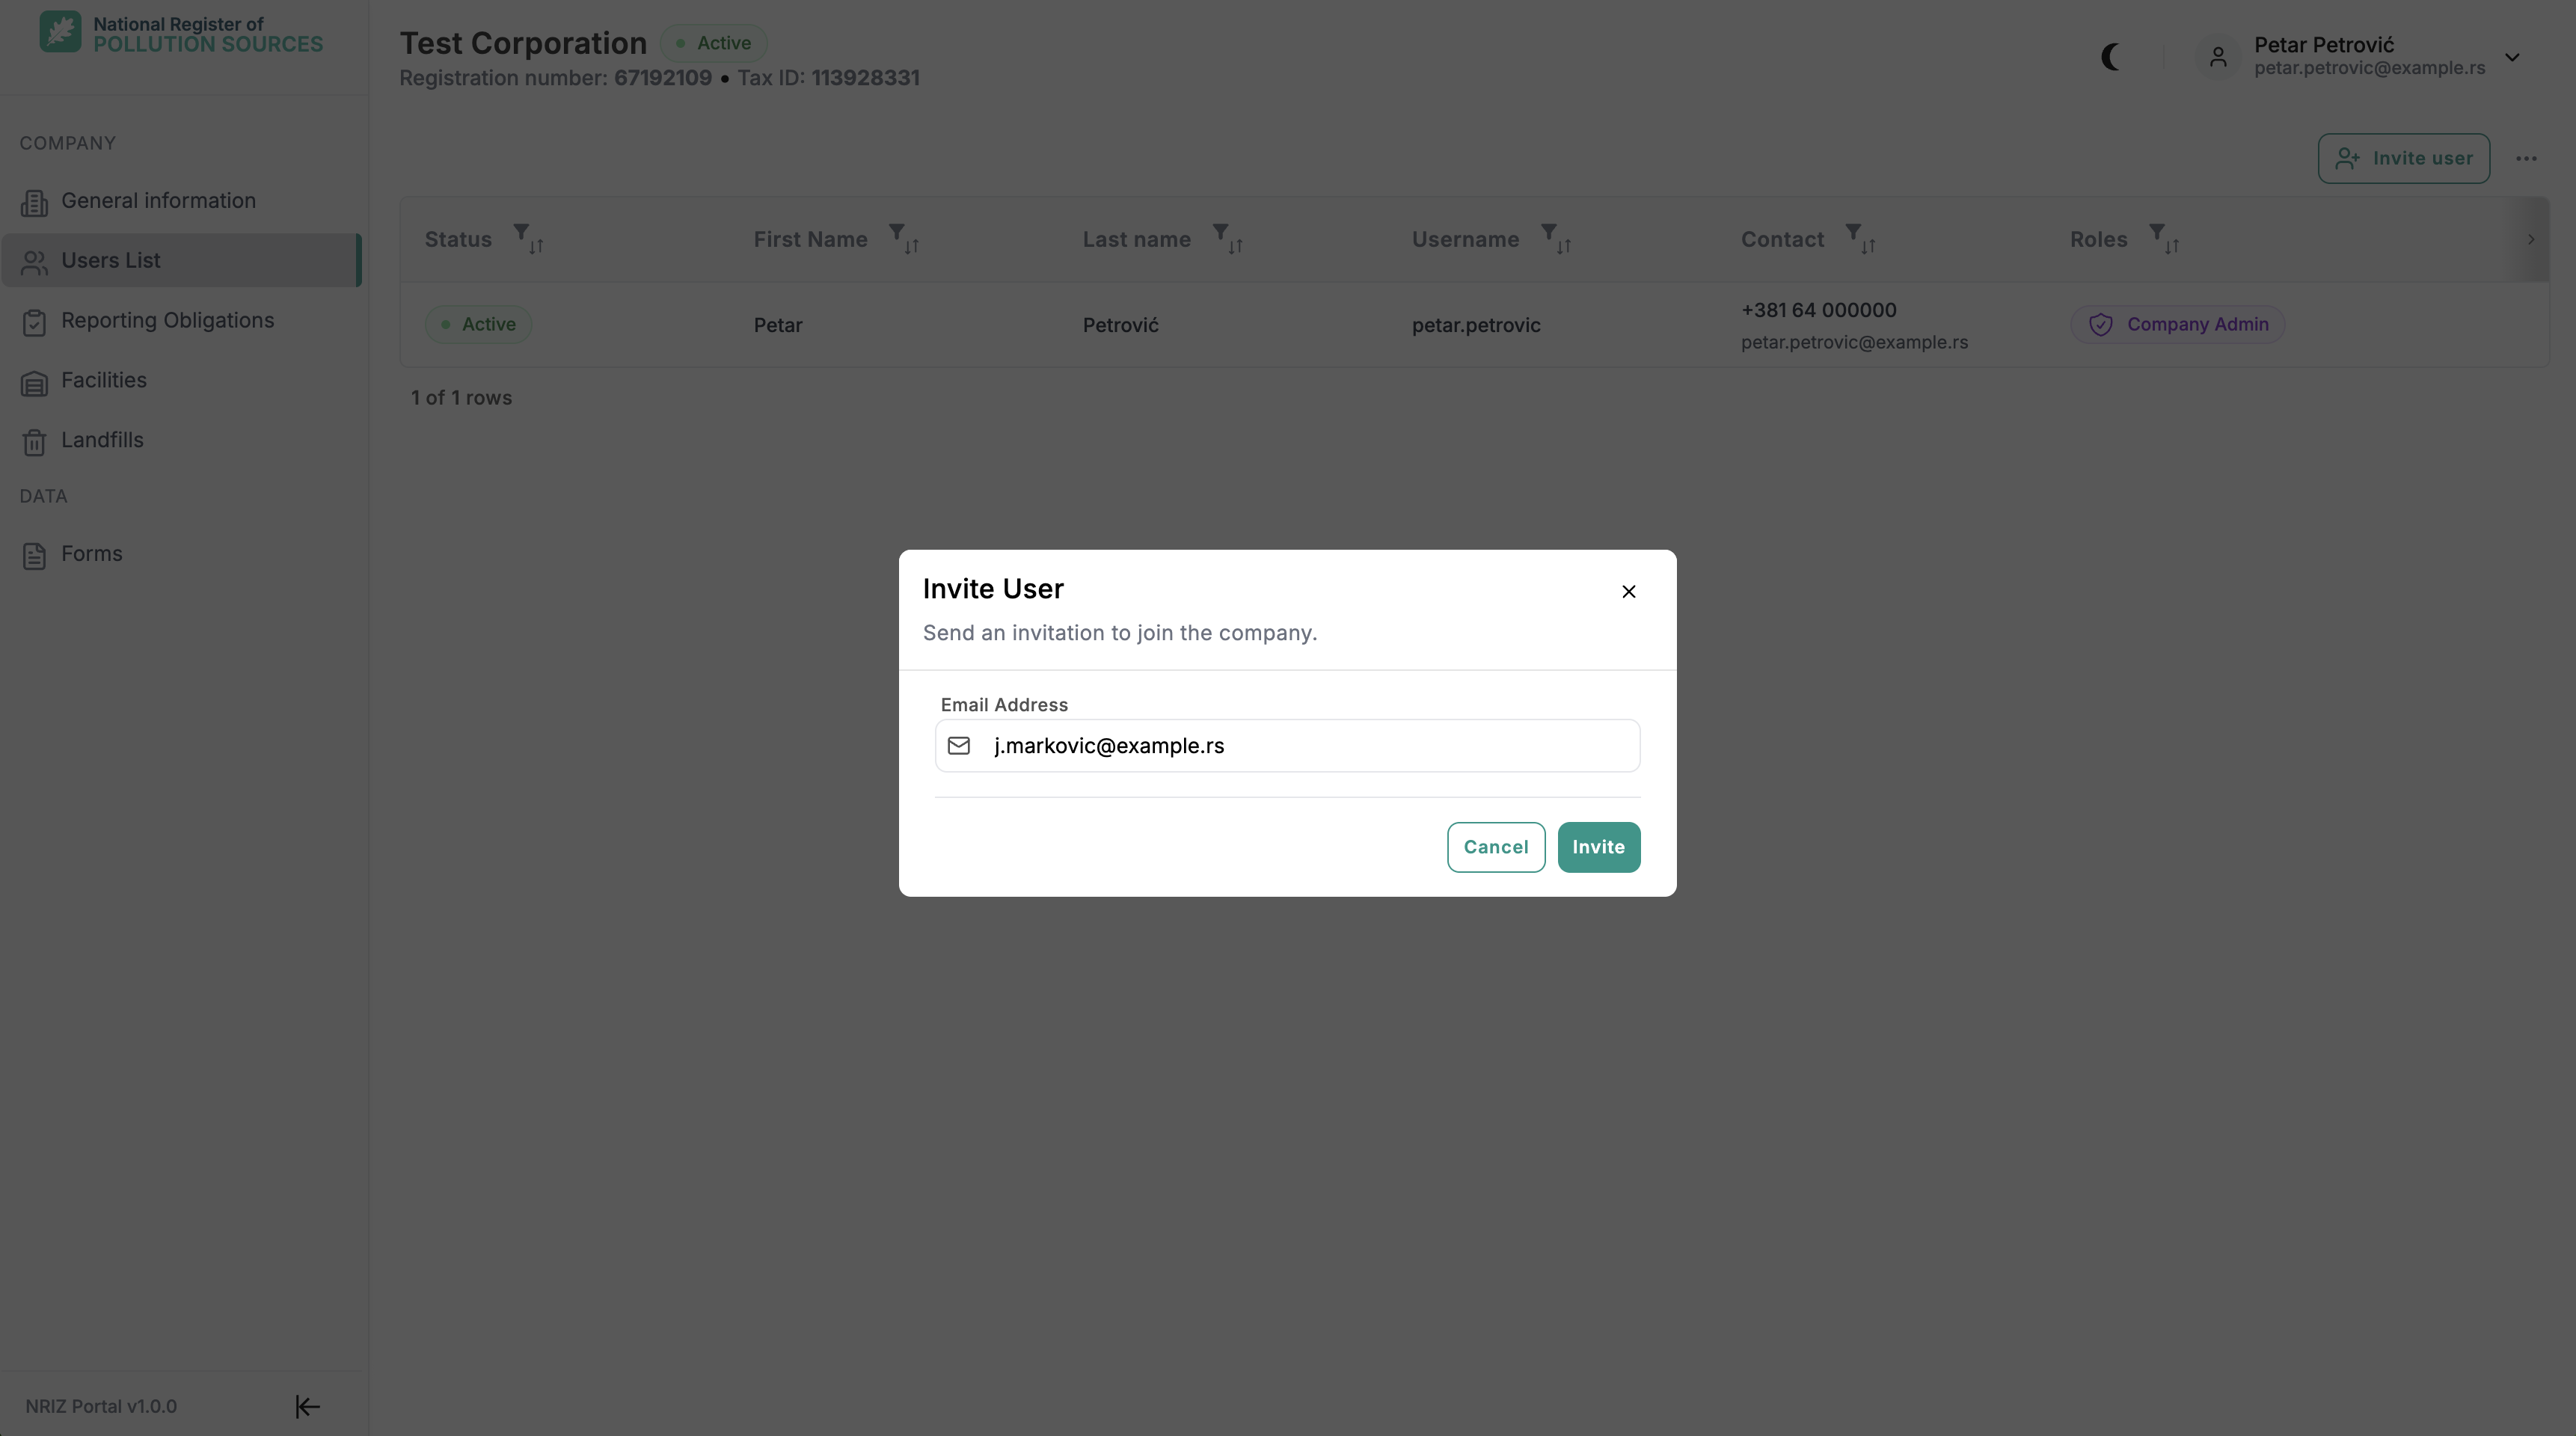Filter the Status column
Screen dimensions: 2576x1436
tap(521, 232)
